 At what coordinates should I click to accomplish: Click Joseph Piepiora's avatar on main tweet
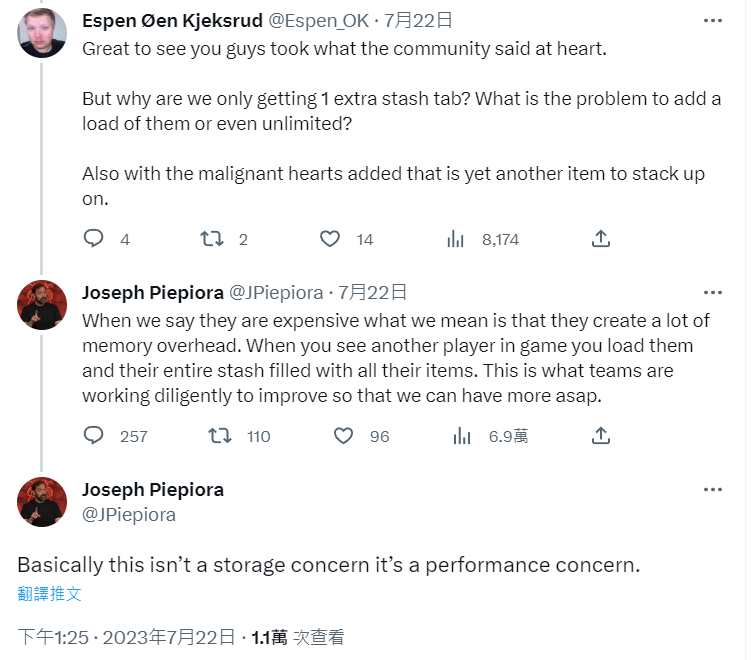pos(42,502)
